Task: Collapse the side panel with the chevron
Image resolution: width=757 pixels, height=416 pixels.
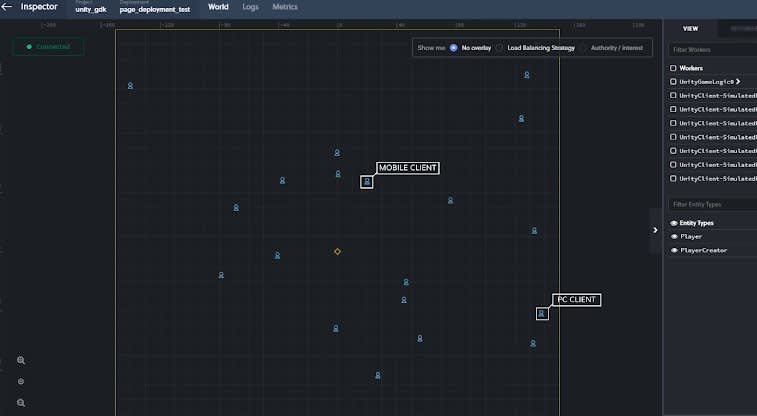Action: [x=655, y=230]
